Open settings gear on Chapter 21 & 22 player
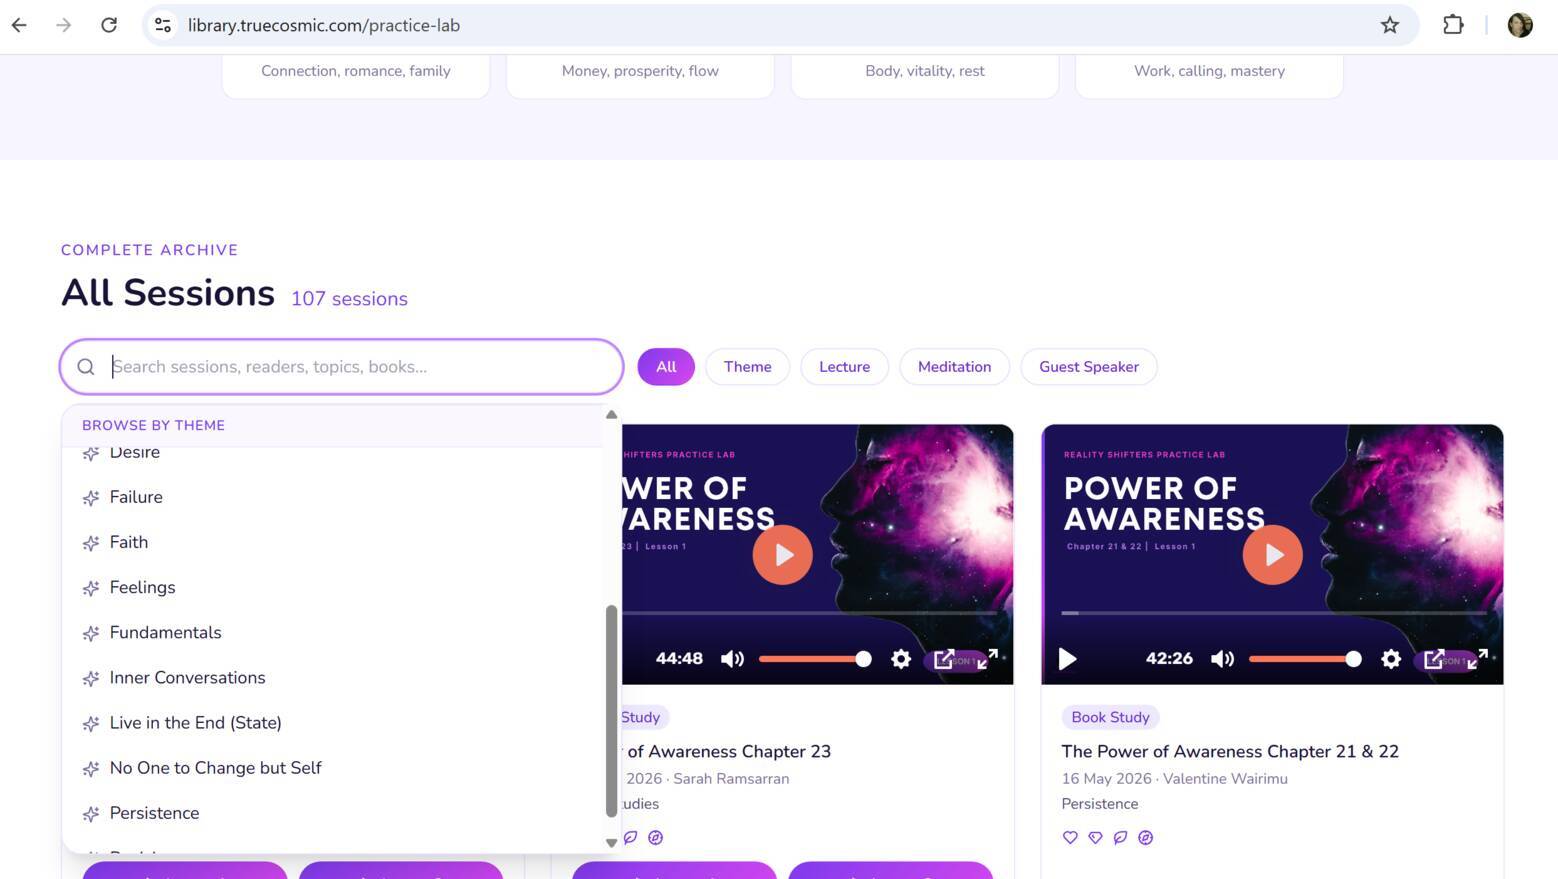This screenshot has width=1558, height=879. click(x=1391, y=659)
